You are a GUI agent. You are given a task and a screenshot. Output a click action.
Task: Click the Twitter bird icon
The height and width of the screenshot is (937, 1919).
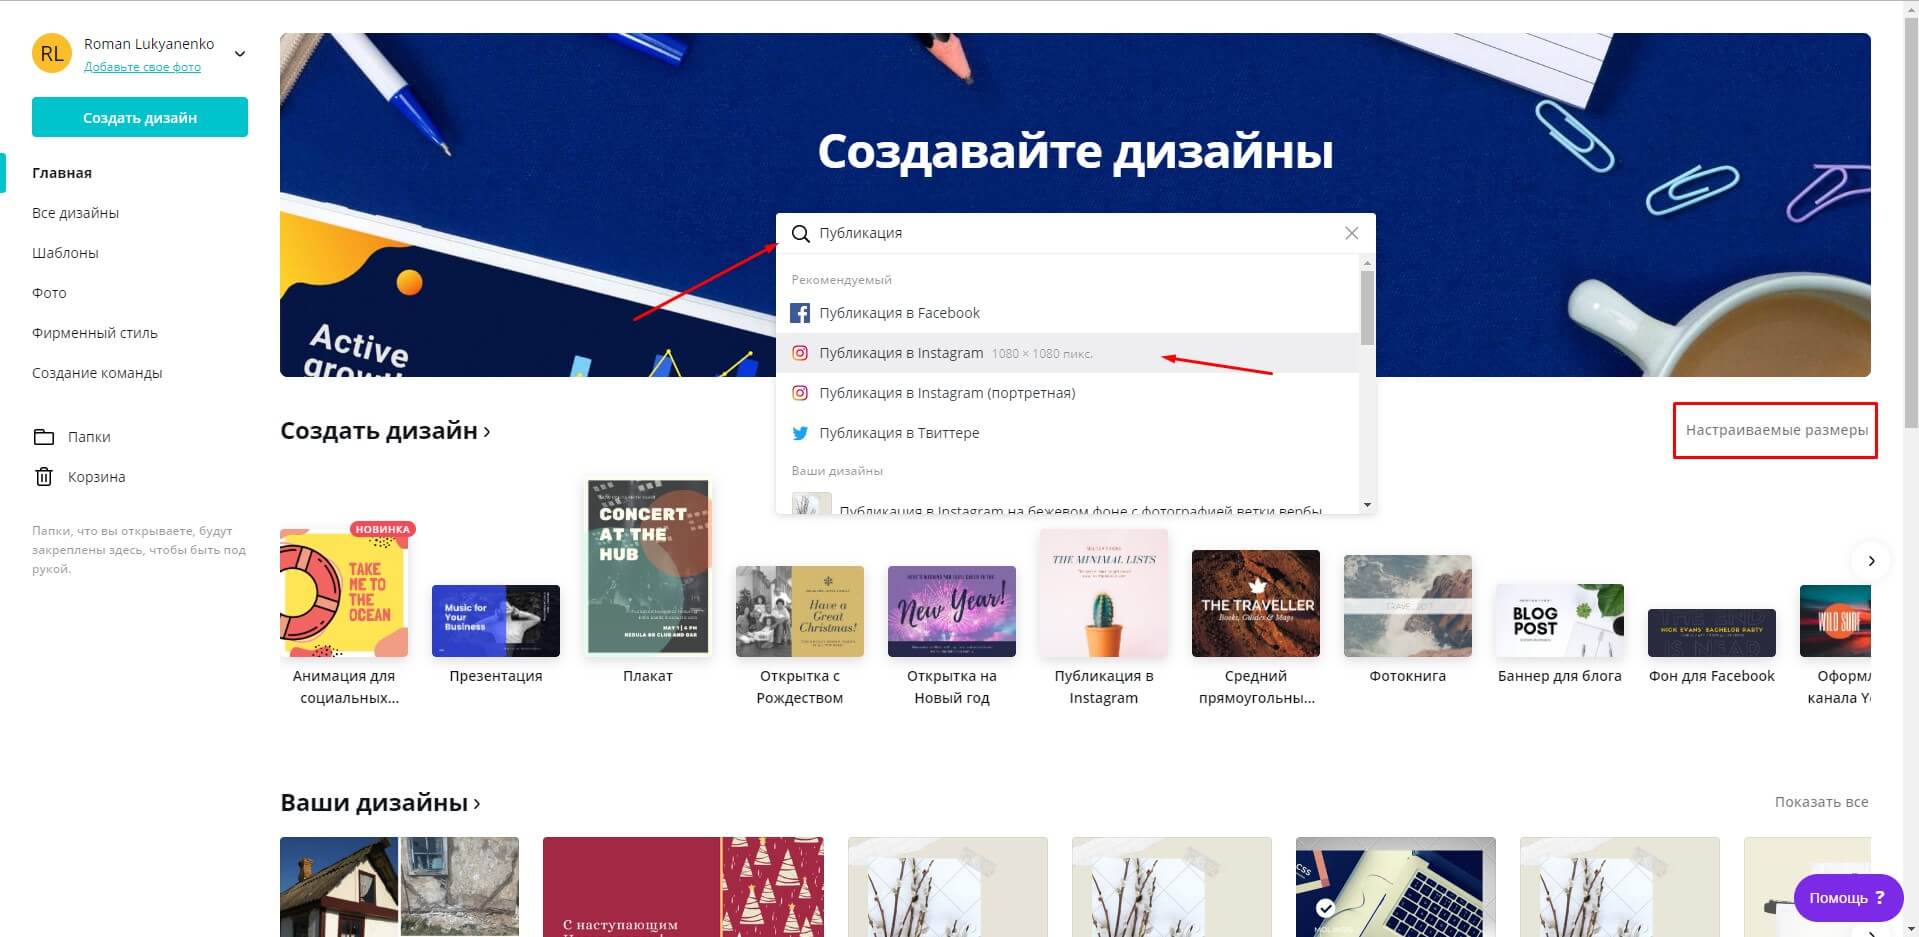(800, 433)
